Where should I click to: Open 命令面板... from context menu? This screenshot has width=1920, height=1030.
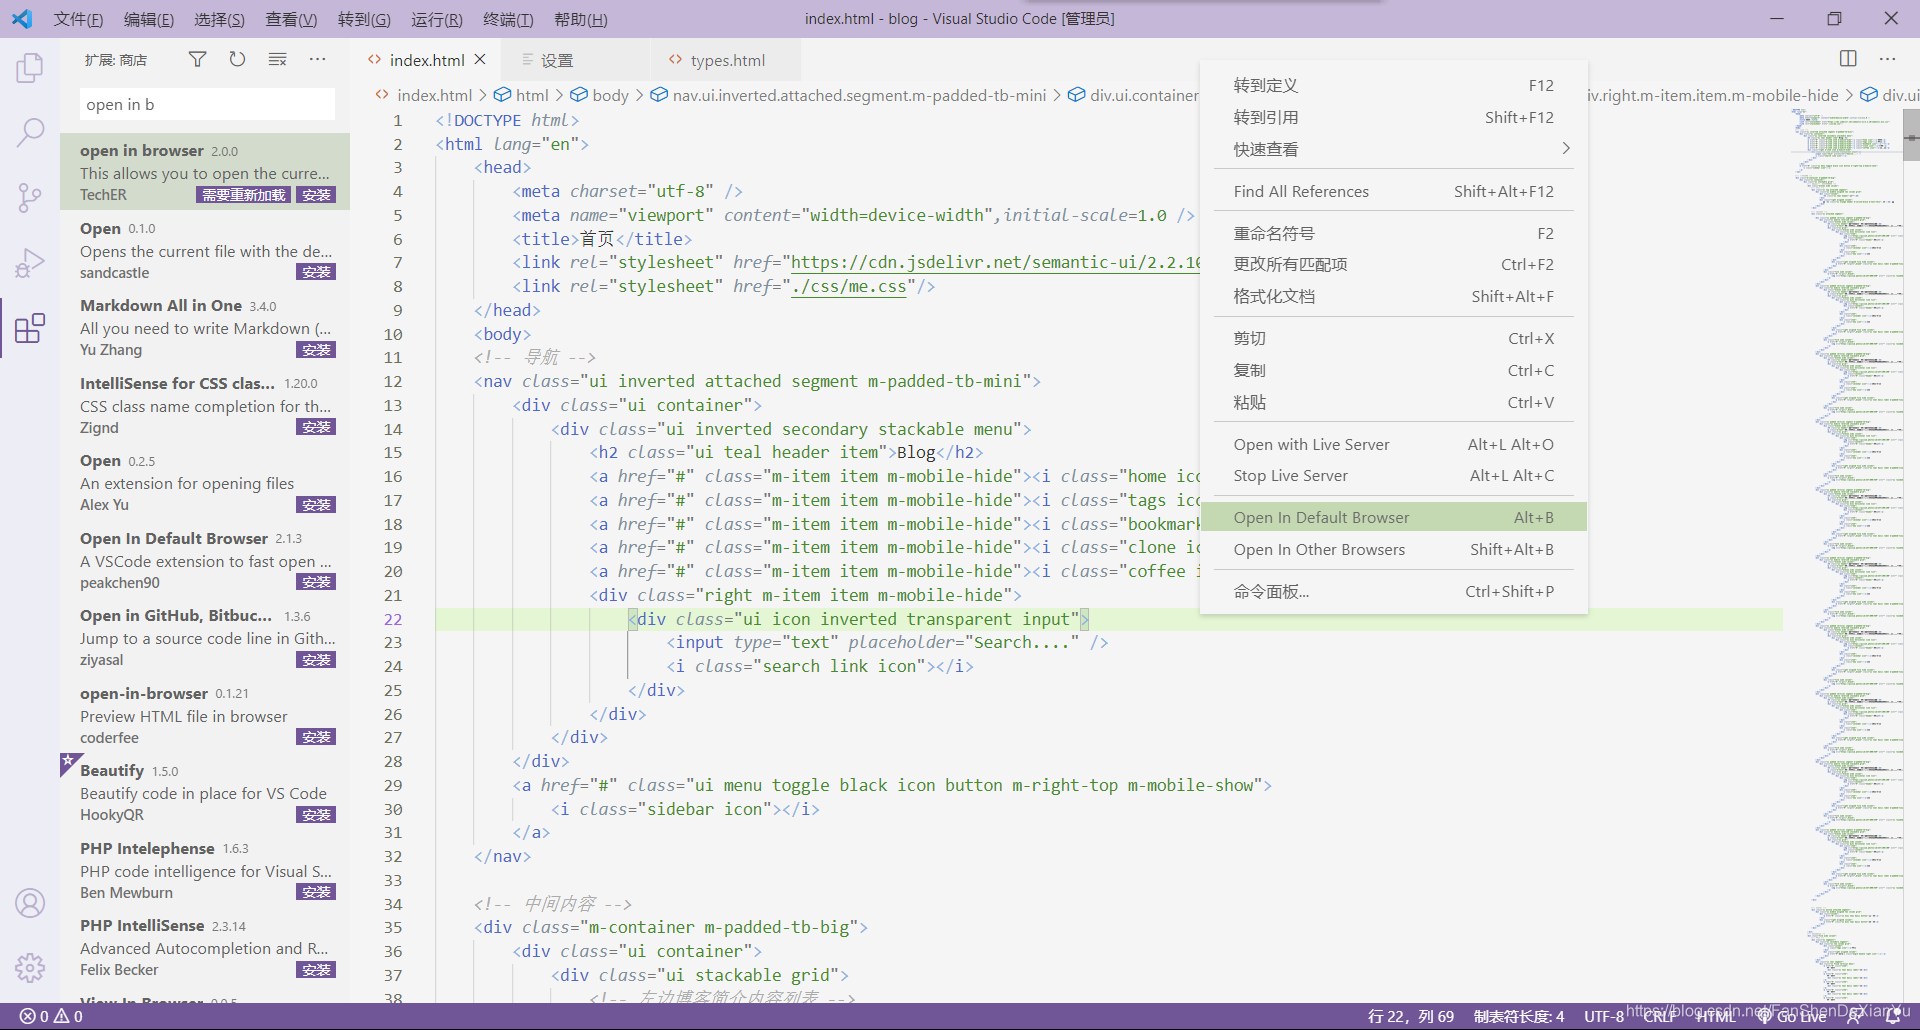[1393, 592]
